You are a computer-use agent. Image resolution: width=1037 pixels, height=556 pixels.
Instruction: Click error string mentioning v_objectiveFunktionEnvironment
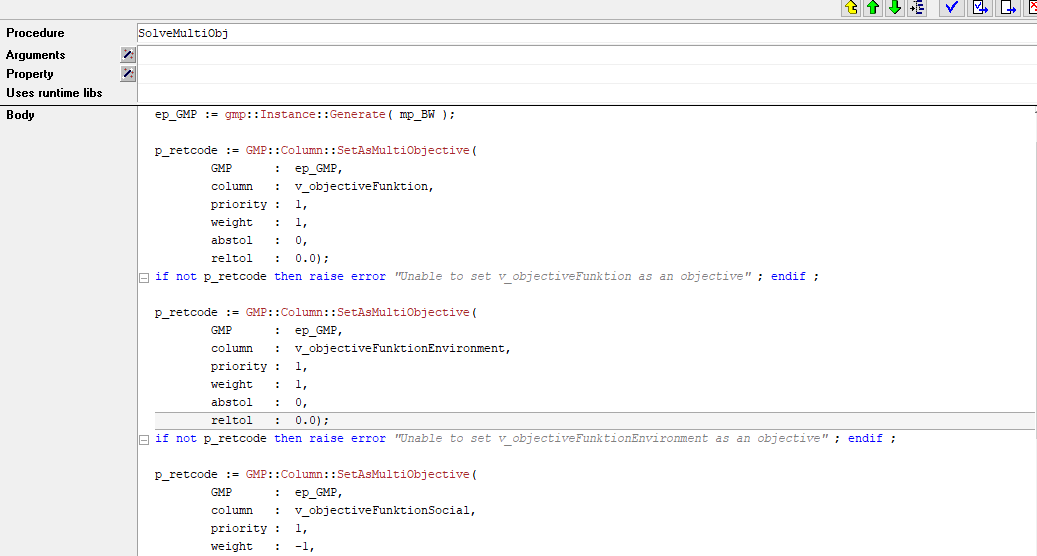[x=611, y=438]
